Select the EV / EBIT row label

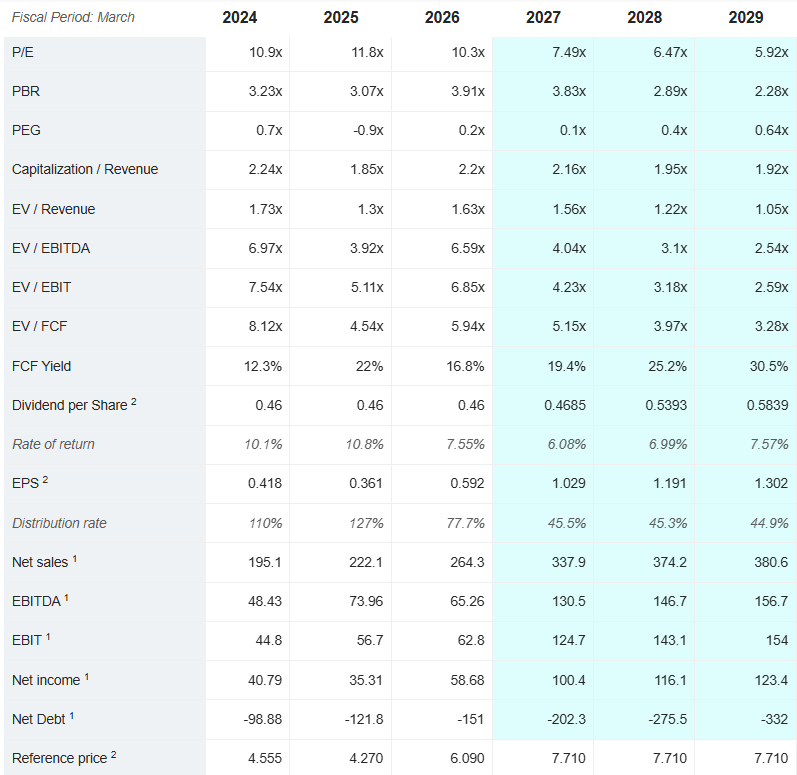(41, 288)
